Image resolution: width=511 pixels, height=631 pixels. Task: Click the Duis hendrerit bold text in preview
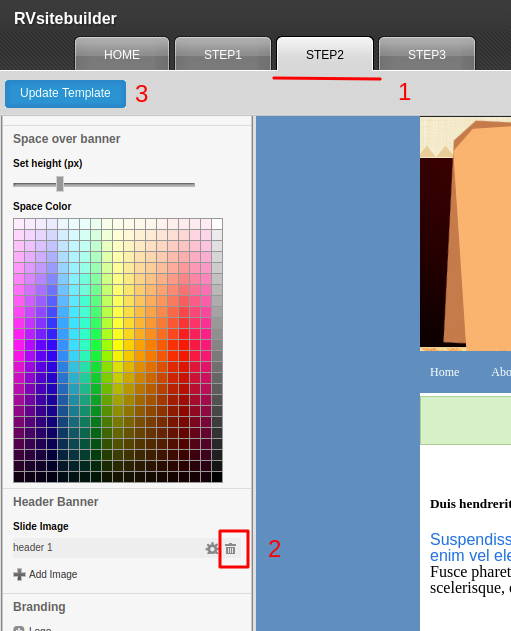click(470, 504)
